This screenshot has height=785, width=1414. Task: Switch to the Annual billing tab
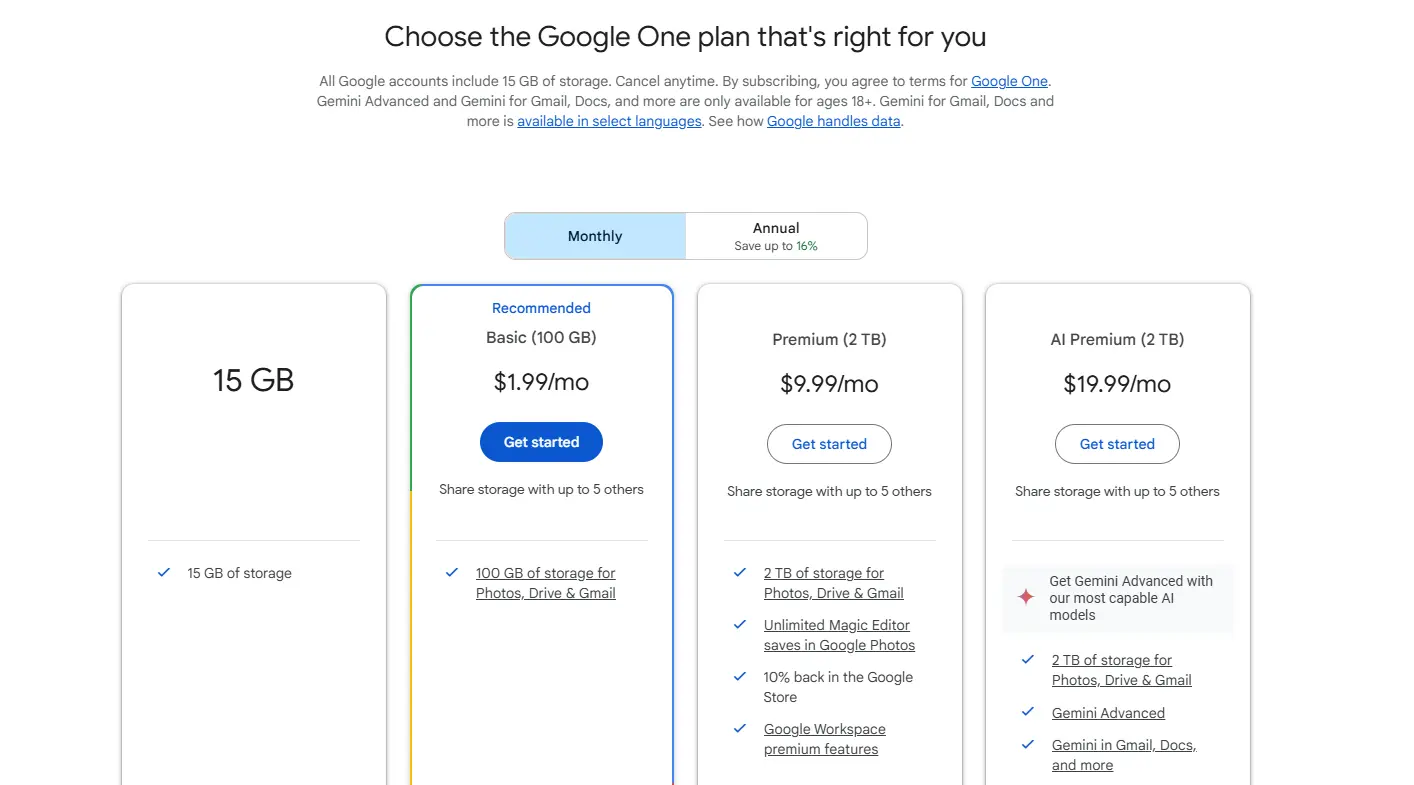[x=776, y=236]
